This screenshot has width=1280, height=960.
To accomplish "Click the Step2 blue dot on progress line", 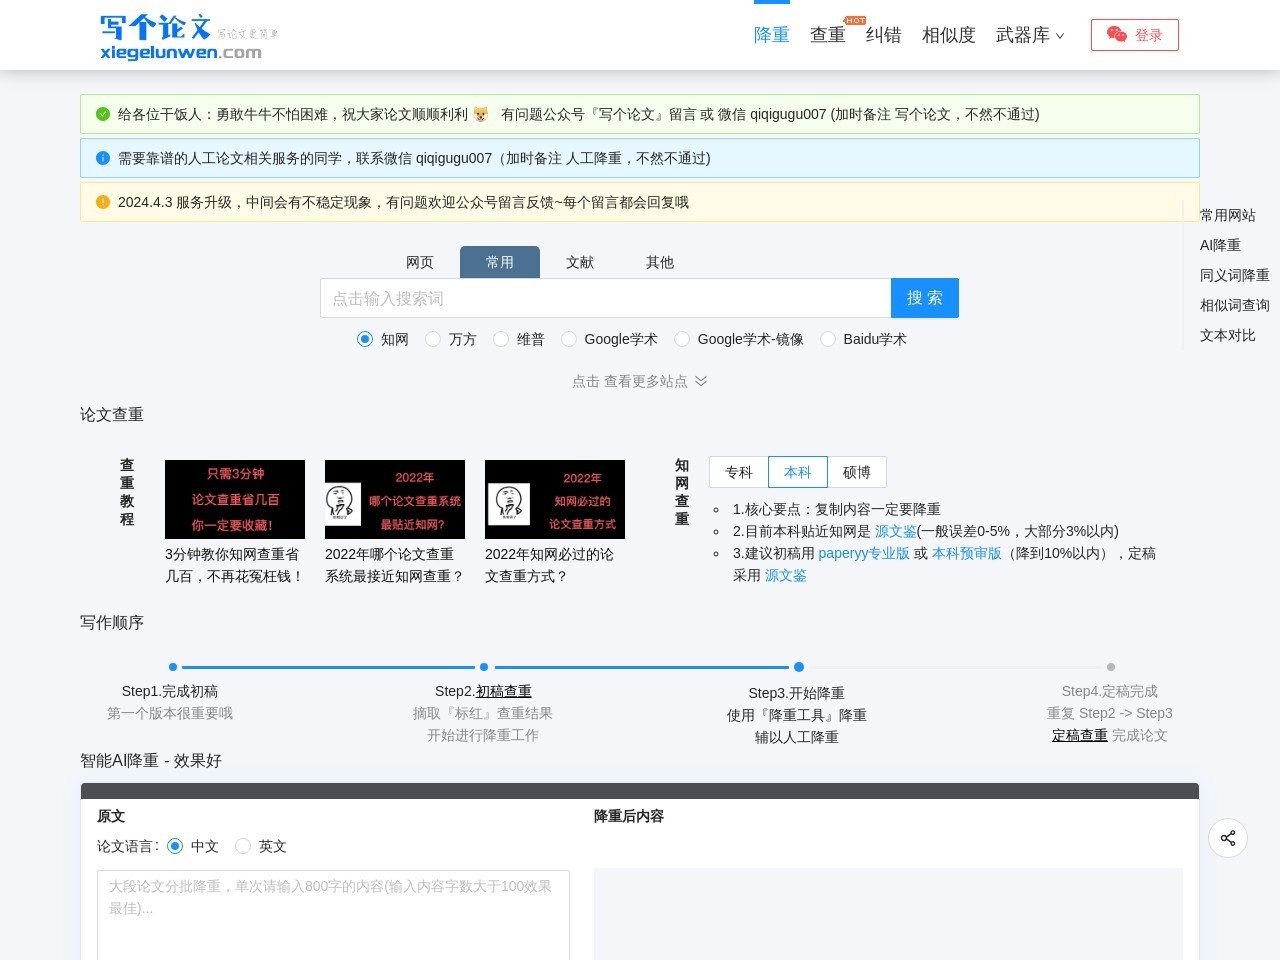I will pyautogui.click(x=484, y=667).
